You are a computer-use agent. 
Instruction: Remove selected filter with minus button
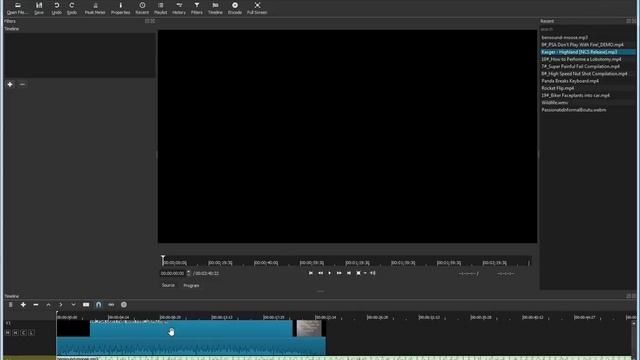(22, 84)
